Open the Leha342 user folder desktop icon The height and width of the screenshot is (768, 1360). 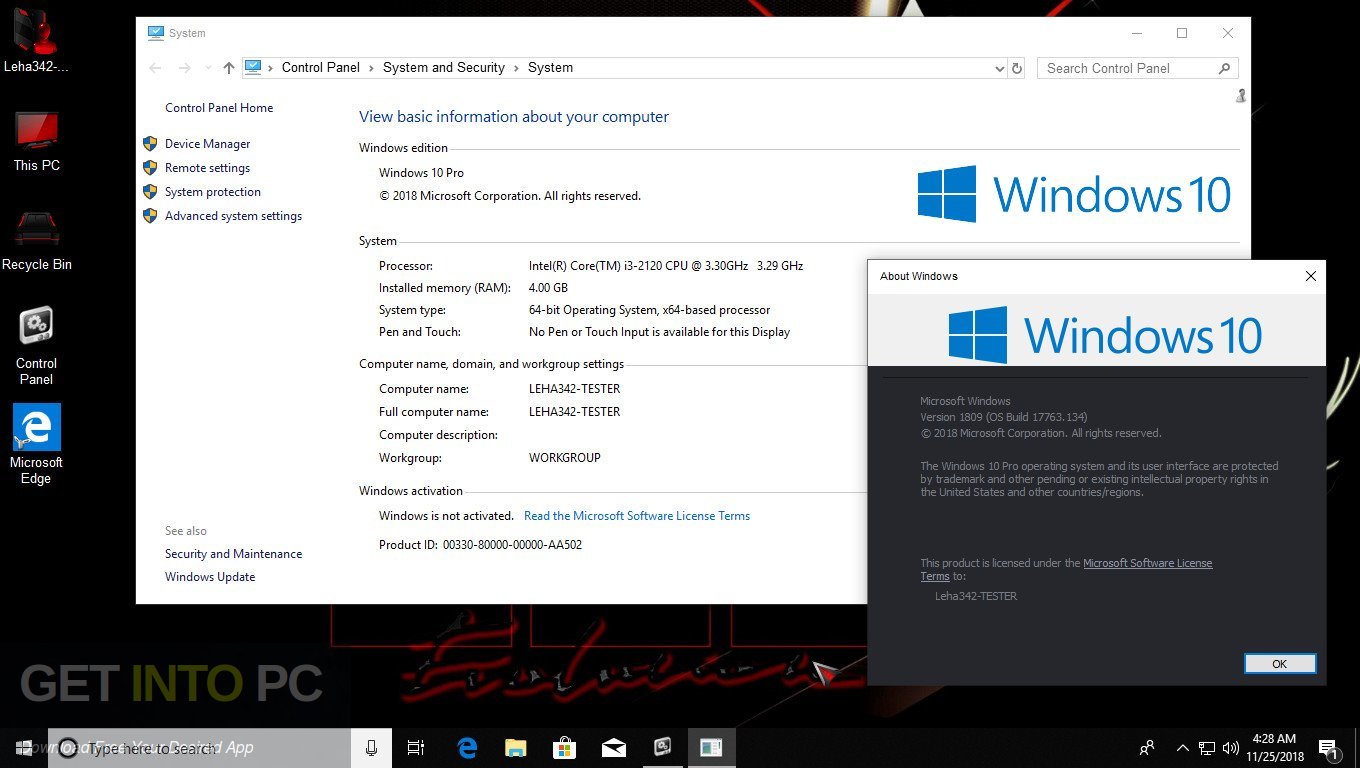(36, 40)
